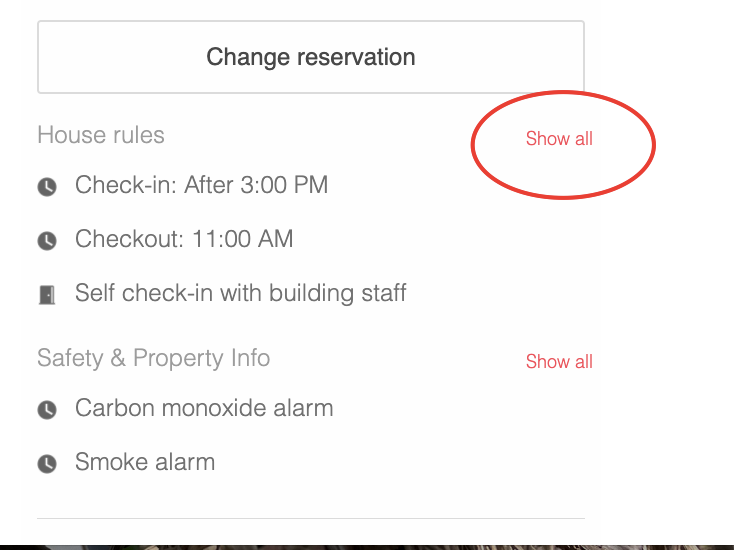Click the Smoke alarm text
This screenshot has width=734, height=550.
pyautogui.click(x=145, y=462)
